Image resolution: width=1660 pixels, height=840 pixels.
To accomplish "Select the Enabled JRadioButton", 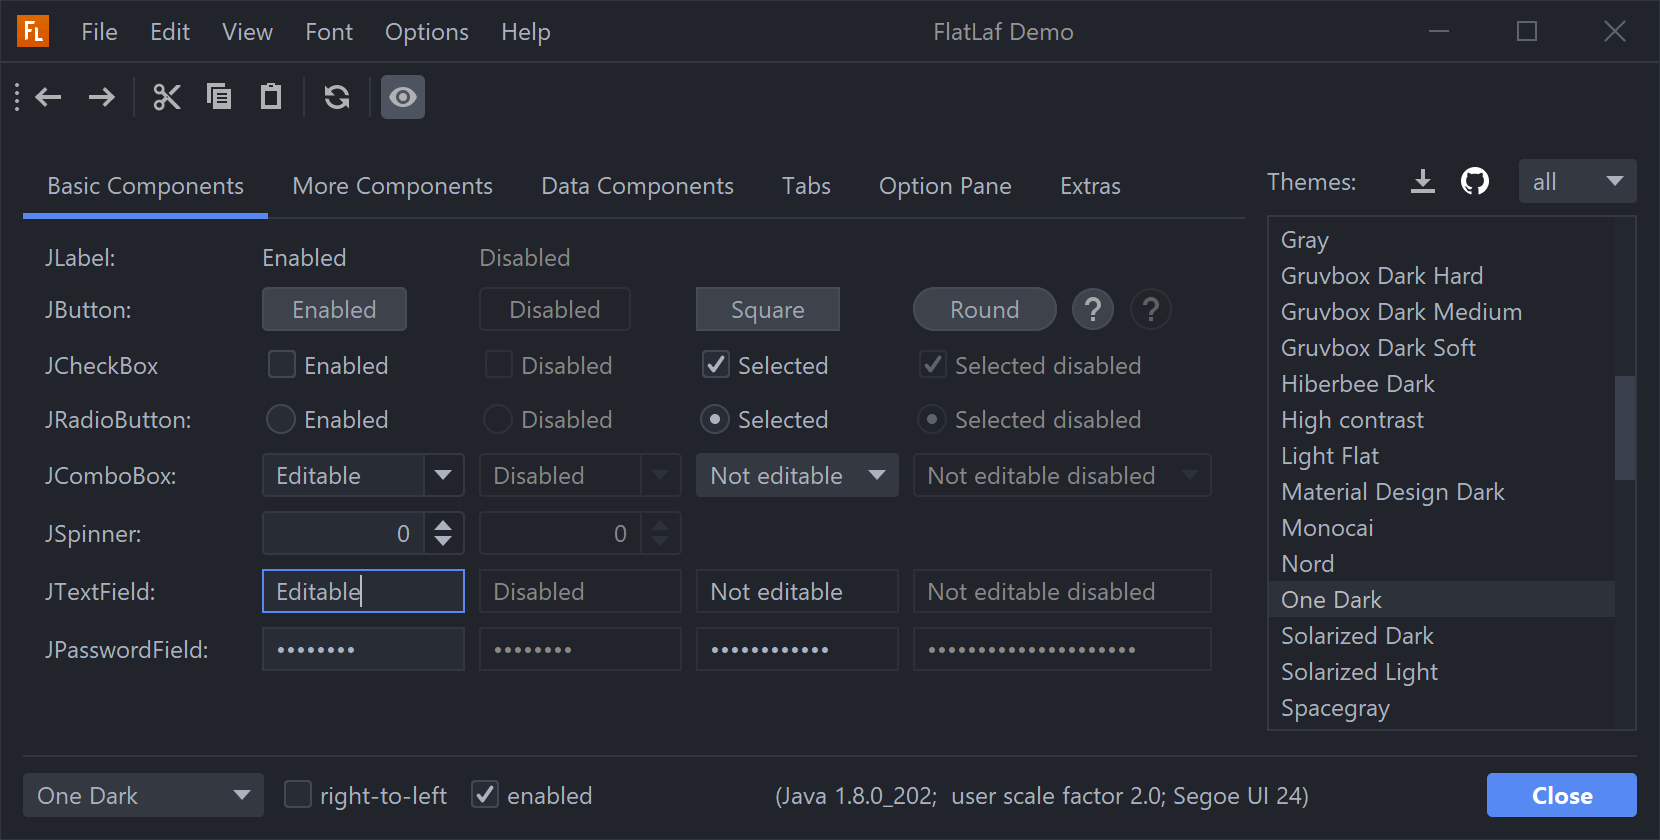I will click(x=281, y=420).
